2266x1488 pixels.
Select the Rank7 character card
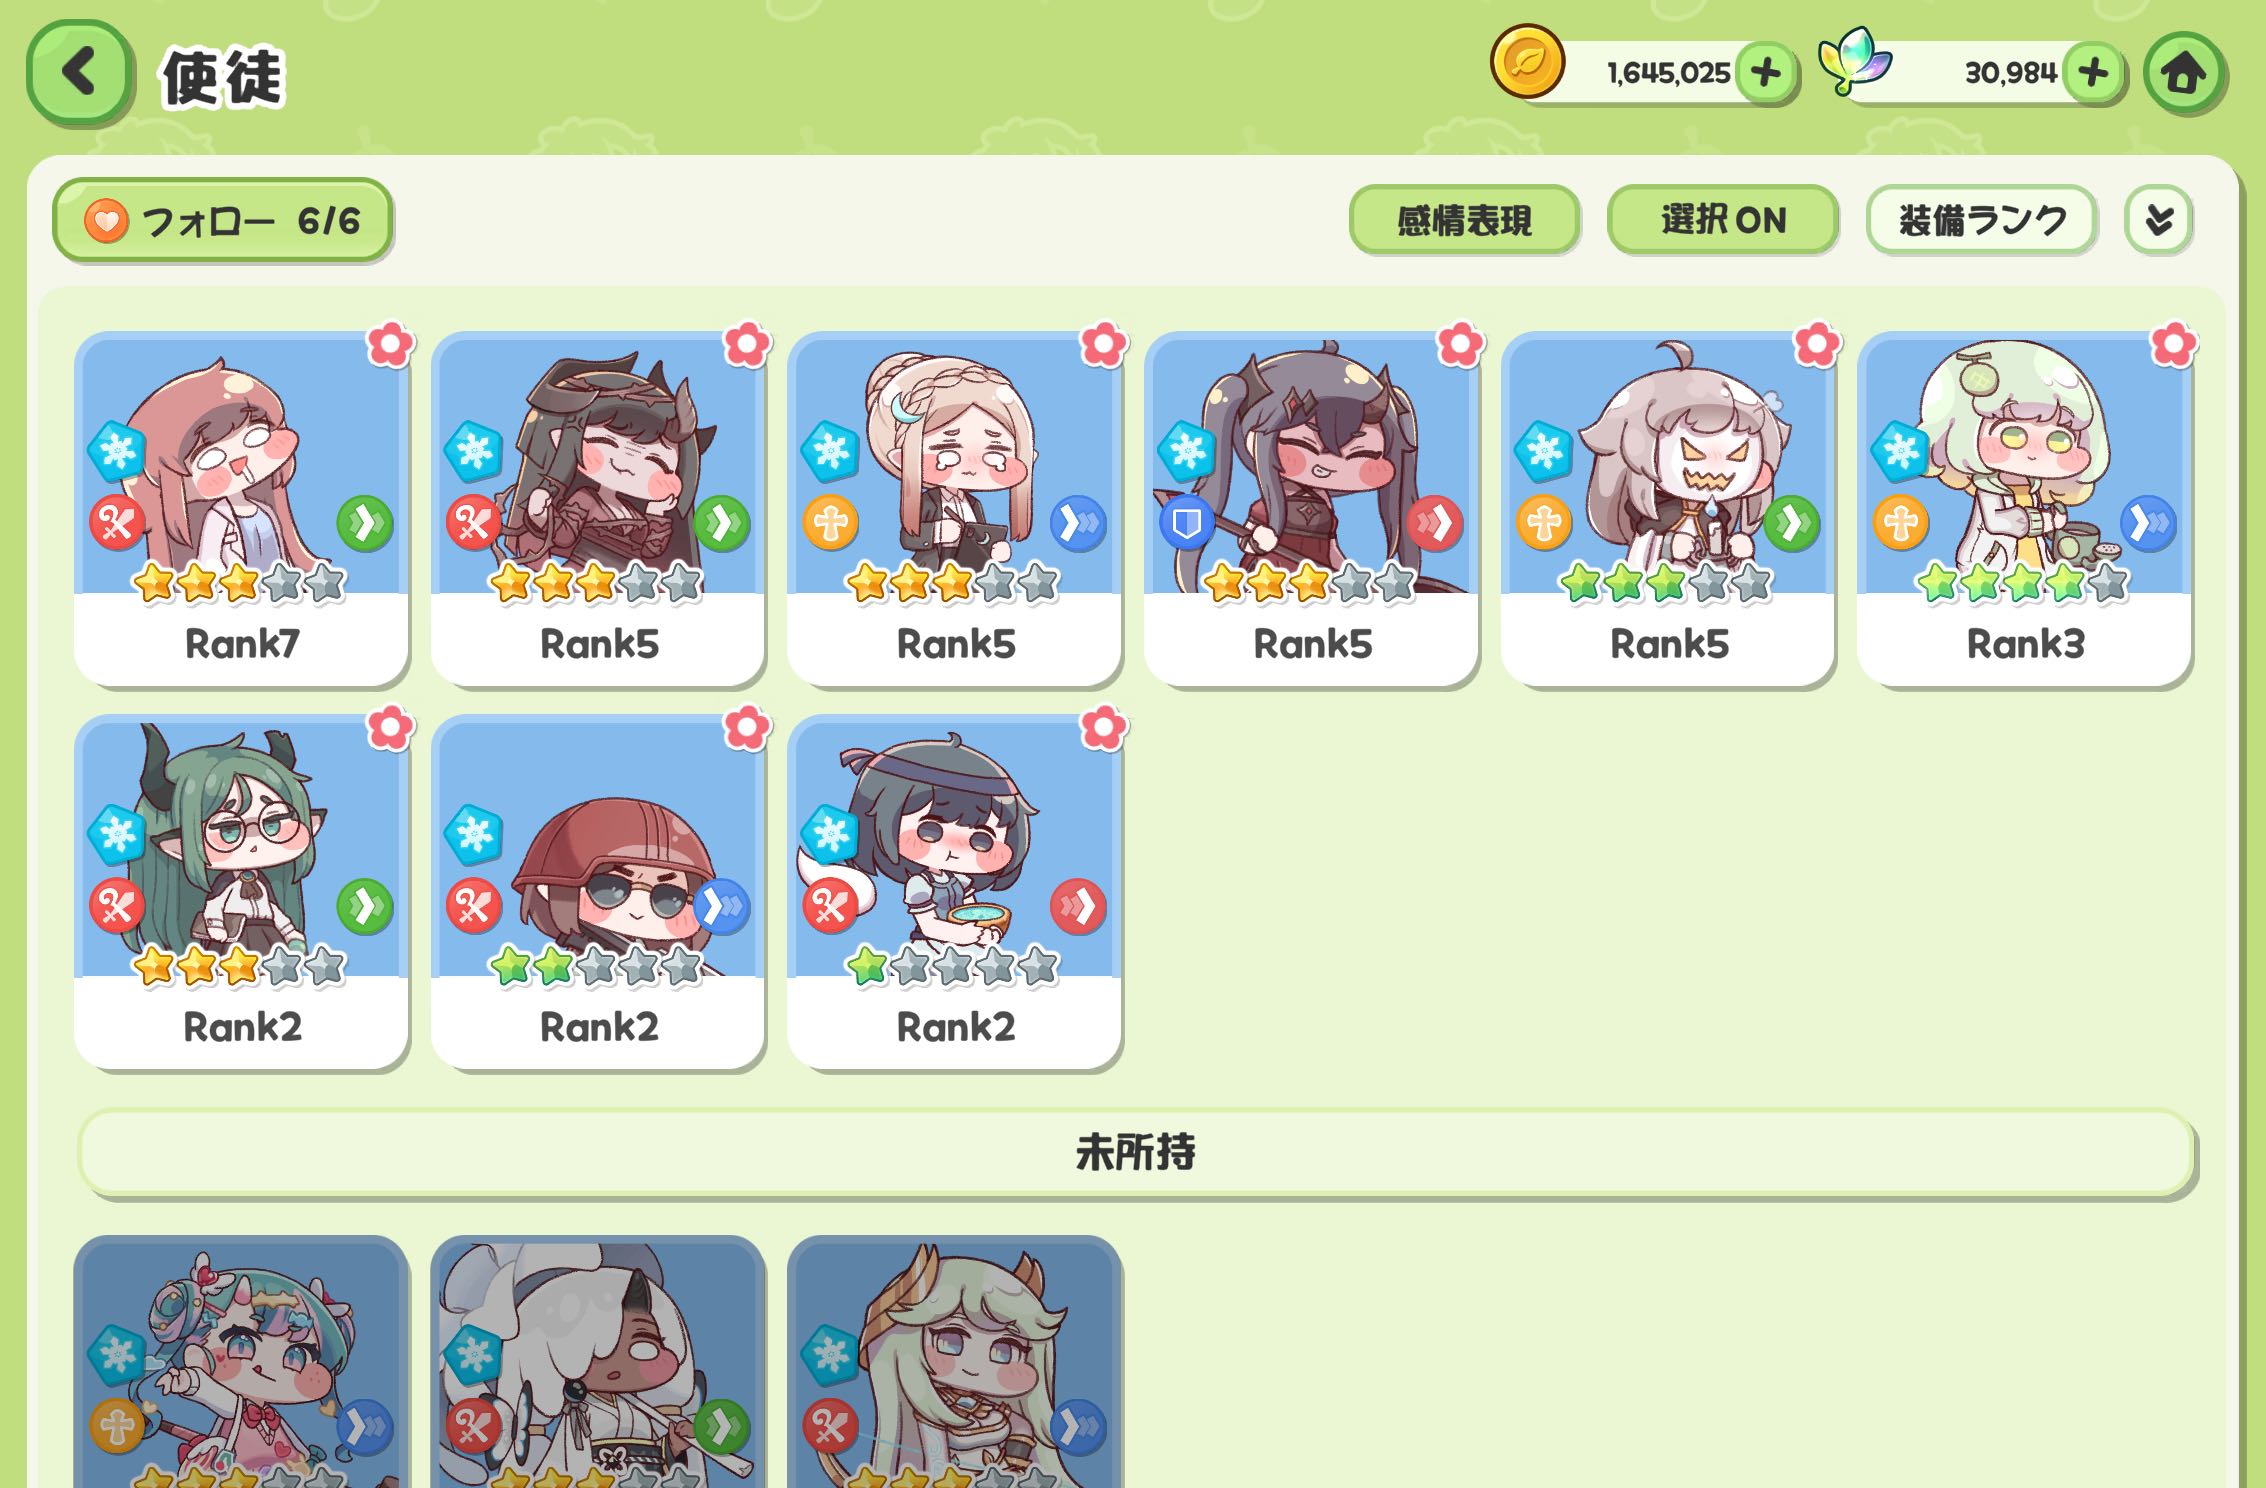241,508
